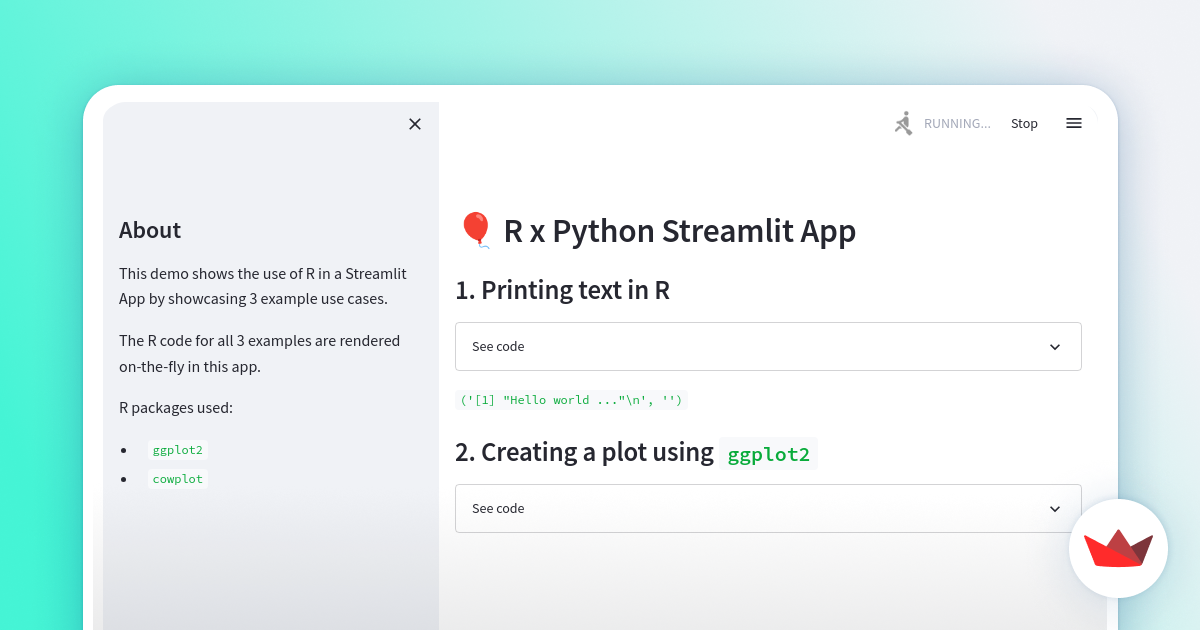1200x630 pixels.
Task: Click the Stop button to halt the script
Action: pos(1024,123)
